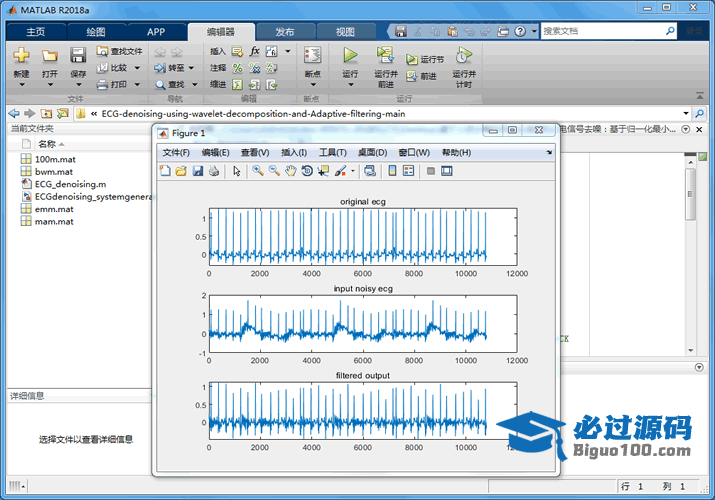
Task: Switch to the Plots tab
Action: click(x=96, y=32)
